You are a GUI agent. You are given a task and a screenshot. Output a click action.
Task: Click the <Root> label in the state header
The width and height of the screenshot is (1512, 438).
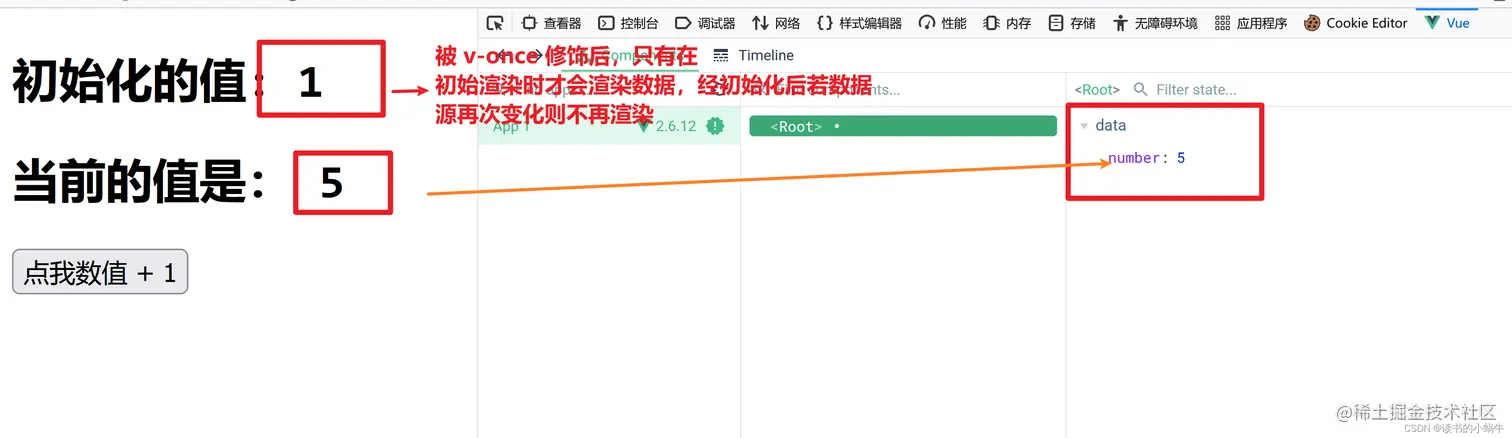click(x=1097, y=90)
